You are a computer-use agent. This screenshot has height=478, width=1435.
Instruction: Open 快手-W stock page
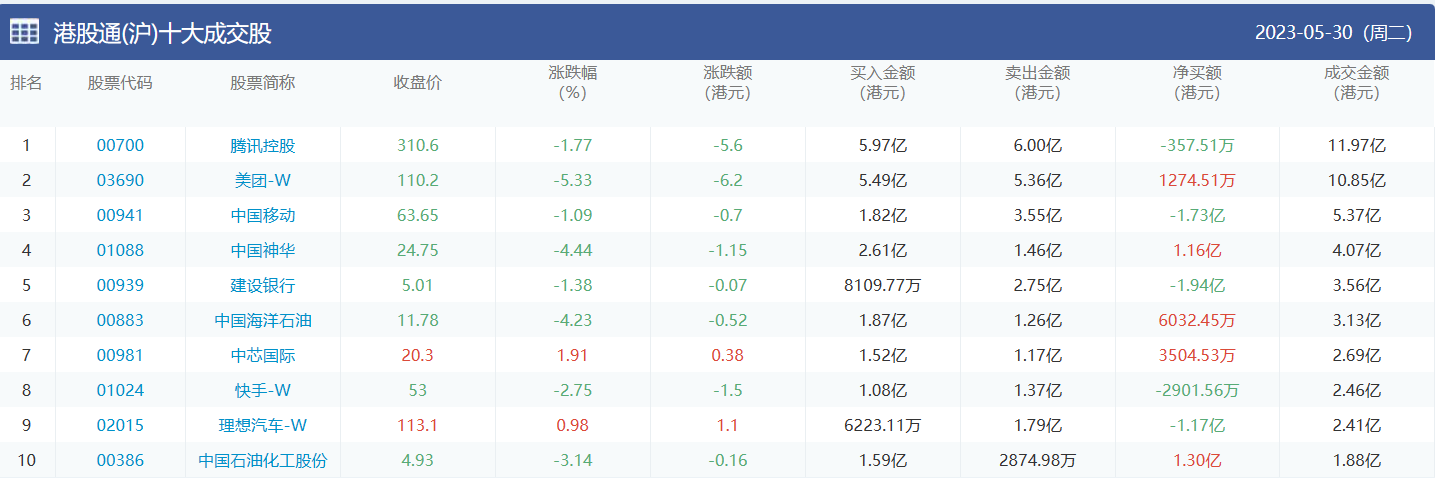pyautogui.click(x=263, y=390)
